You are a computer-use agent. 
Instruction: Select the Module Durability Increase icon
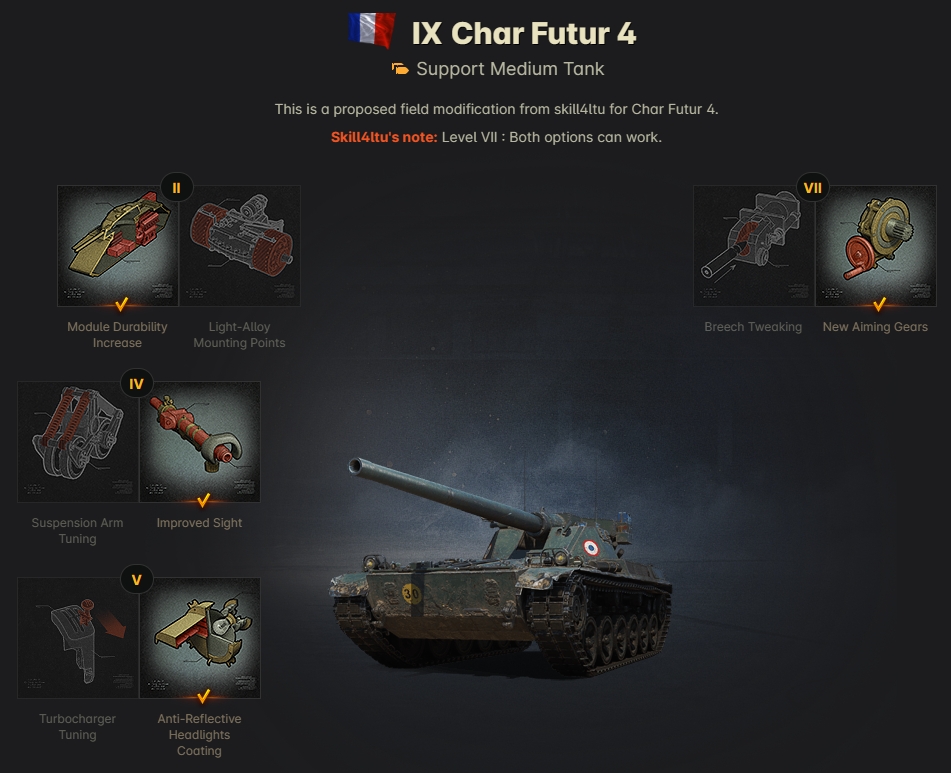point(118,246)
